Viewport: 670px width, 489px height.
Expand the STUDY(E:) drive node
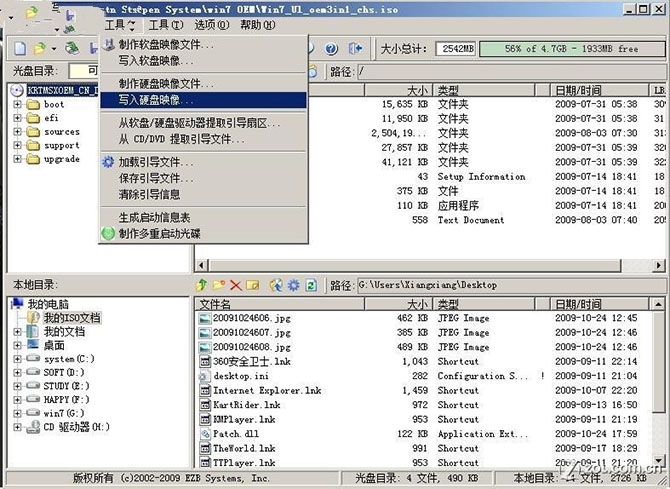tap(18, 386)
